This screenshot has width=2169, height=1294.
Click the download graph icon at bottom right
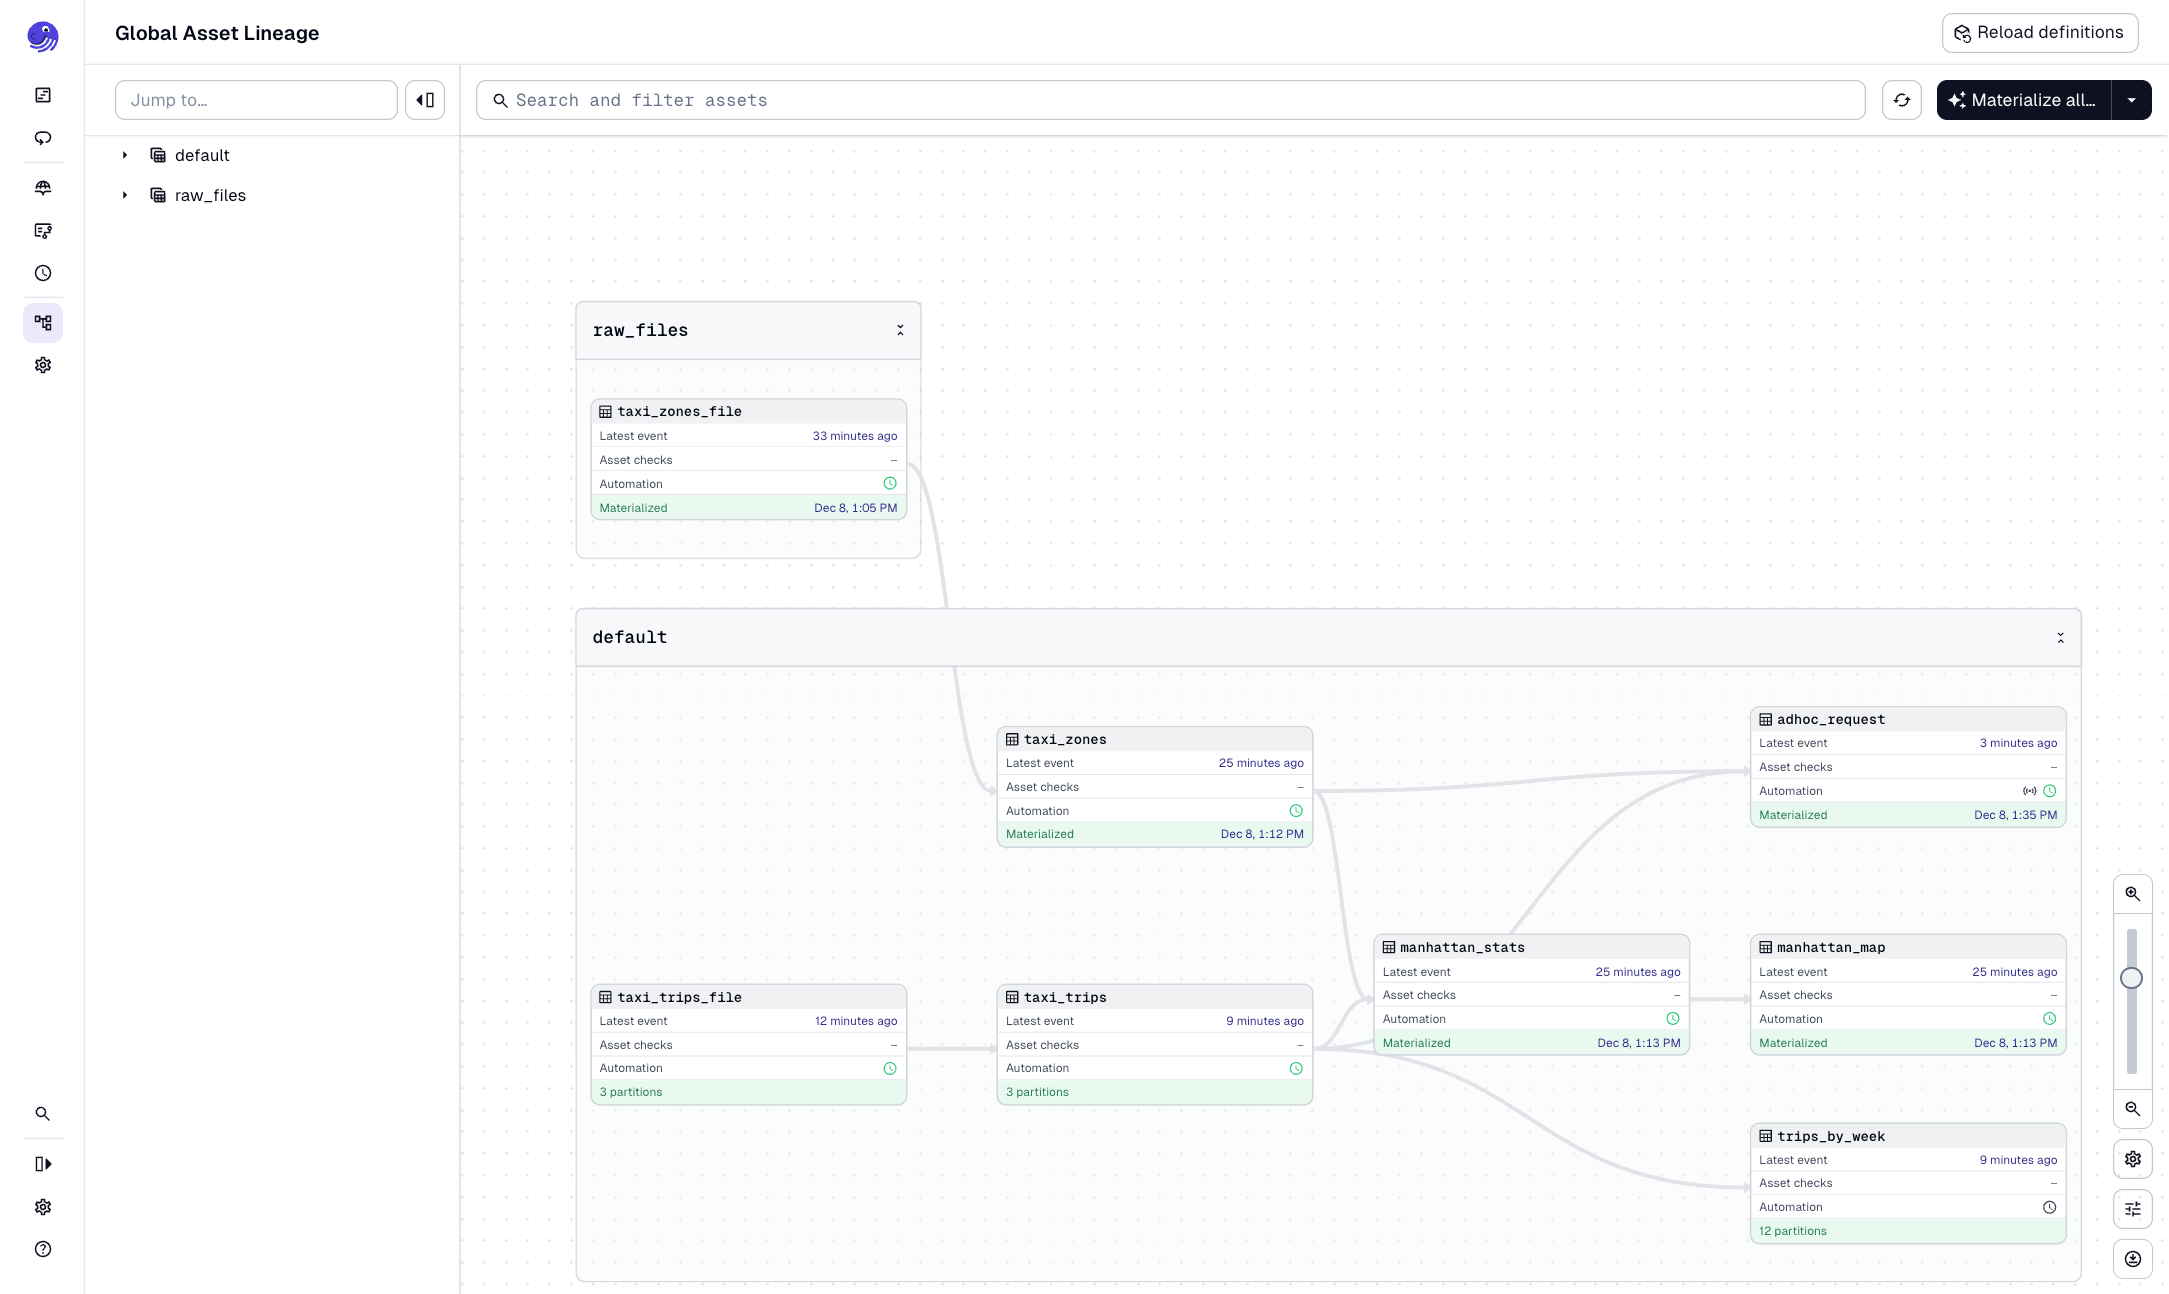(x=2132, y=1259)
